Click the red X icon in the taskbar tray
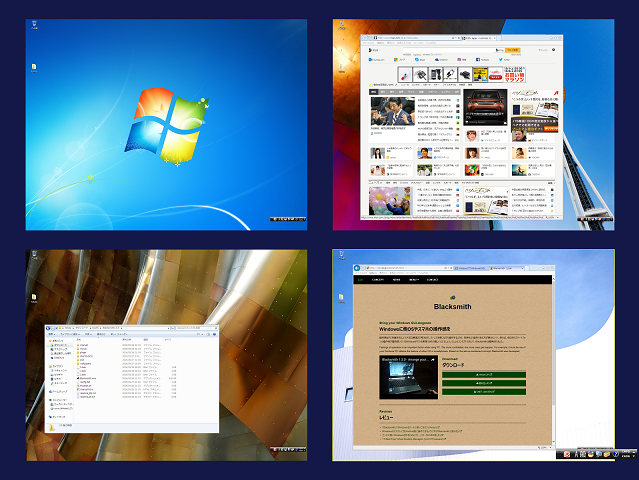The image size is (639, 480). pyautogui.click(x=567, y=454)
